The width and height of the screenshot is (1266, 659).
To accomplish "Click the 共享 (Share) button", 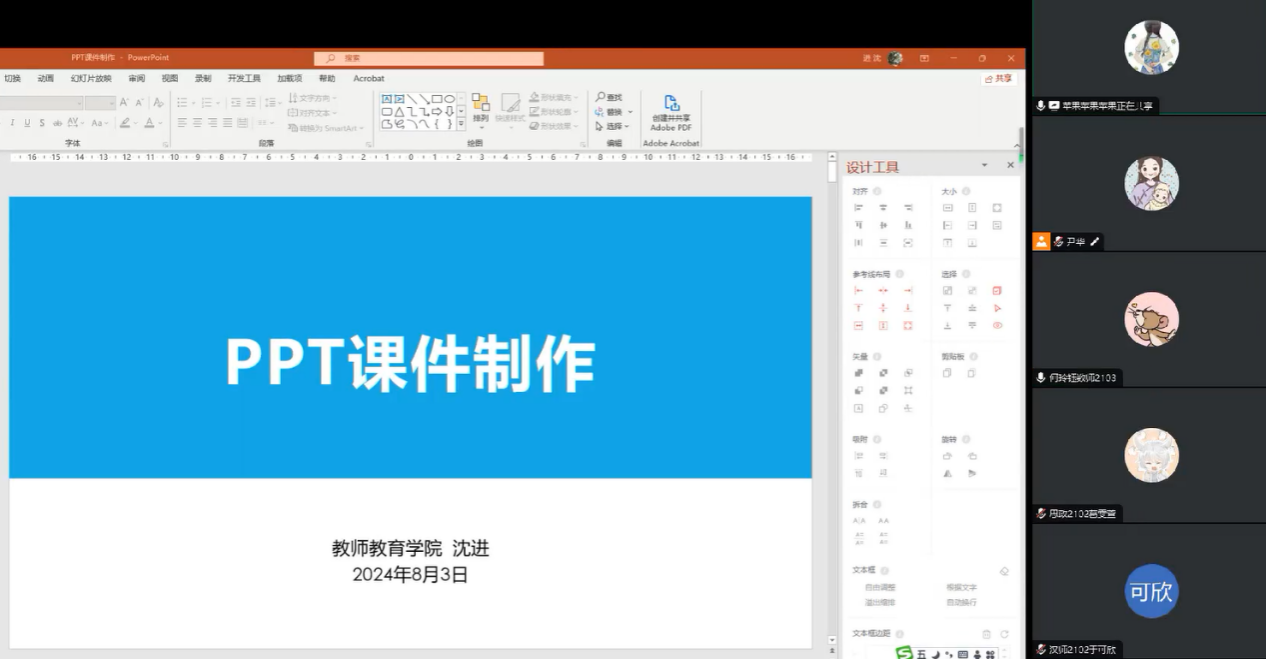I will (998, 78).
